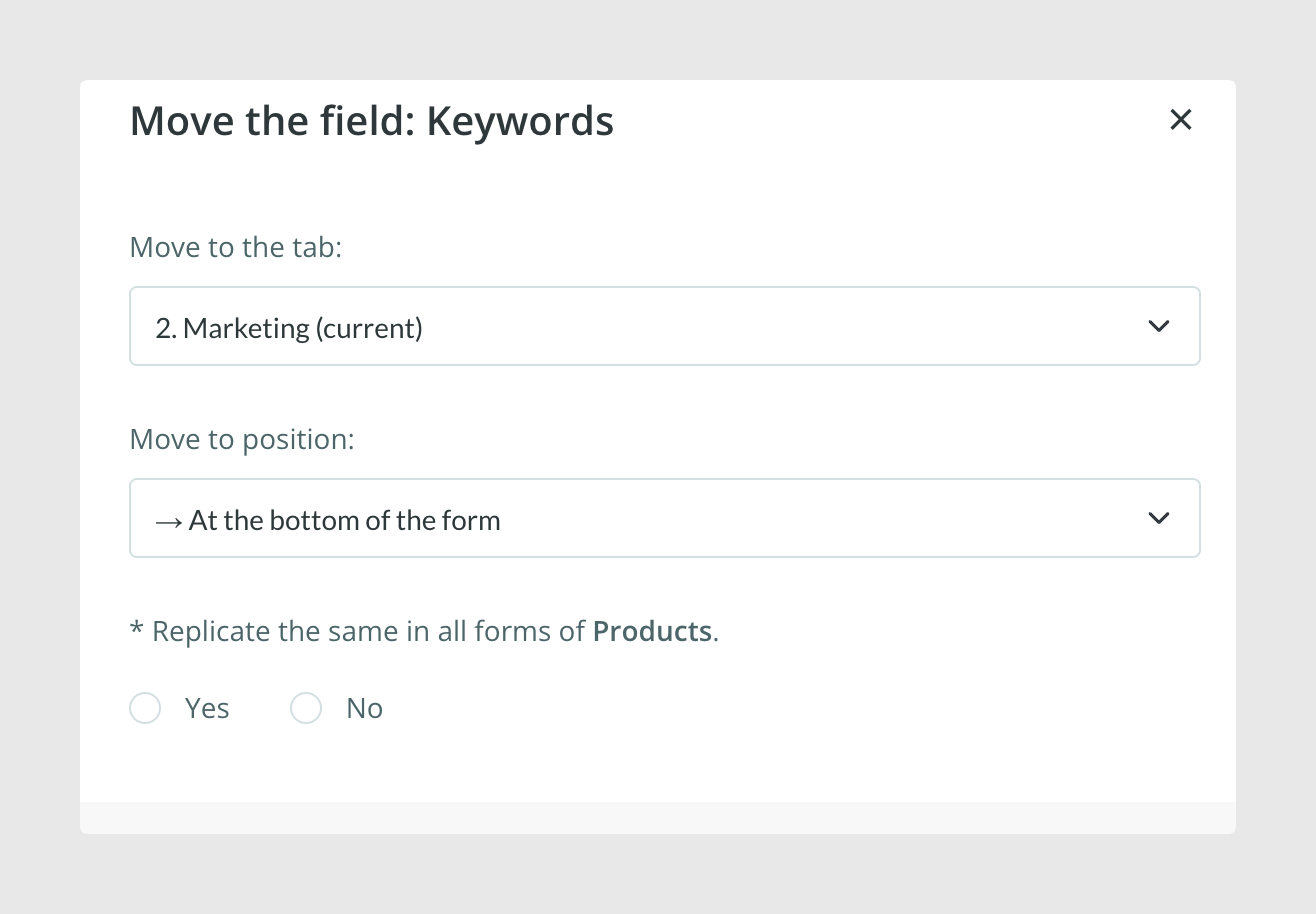The image size is (1316, 914).
Task: Click the Yes label text
Action: tap(207, 708)
